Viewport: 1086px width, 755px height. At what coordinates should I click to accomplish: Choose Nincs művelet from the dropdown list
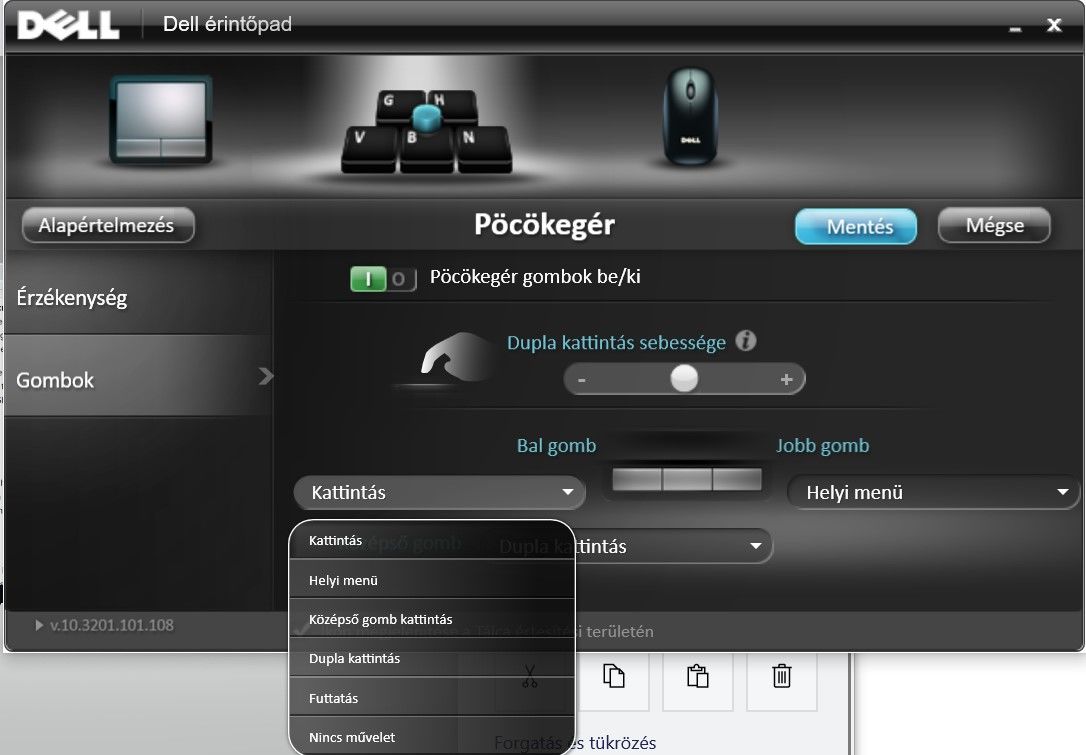432,737
